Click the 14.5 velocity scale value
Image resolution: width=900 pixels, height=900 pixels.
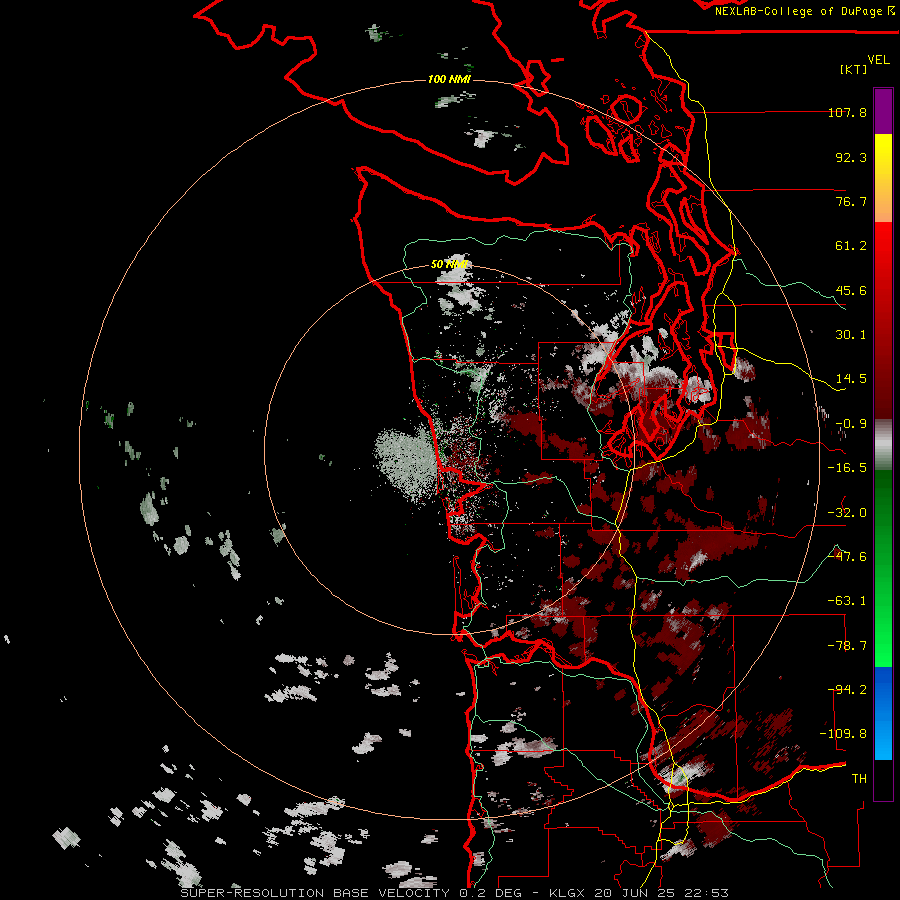tap(851, 379)
